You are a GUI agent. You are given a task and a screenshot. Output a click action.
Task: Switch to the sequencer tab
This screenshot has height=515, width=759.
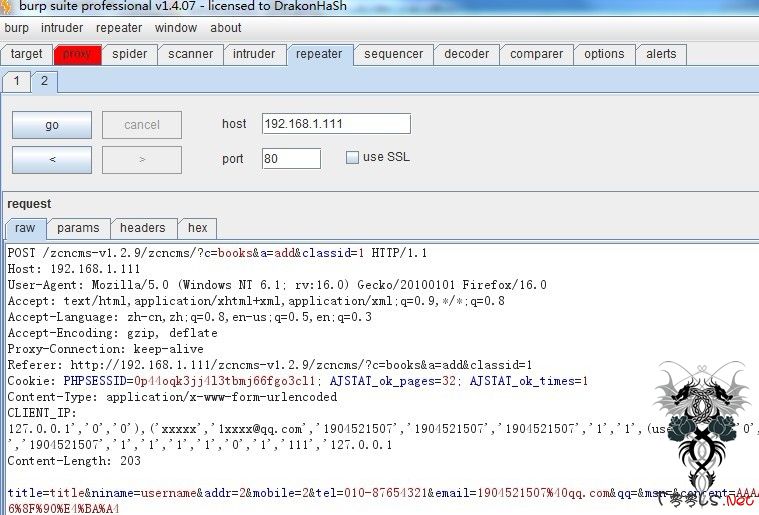pyautogui.click(x=393, y=54)
